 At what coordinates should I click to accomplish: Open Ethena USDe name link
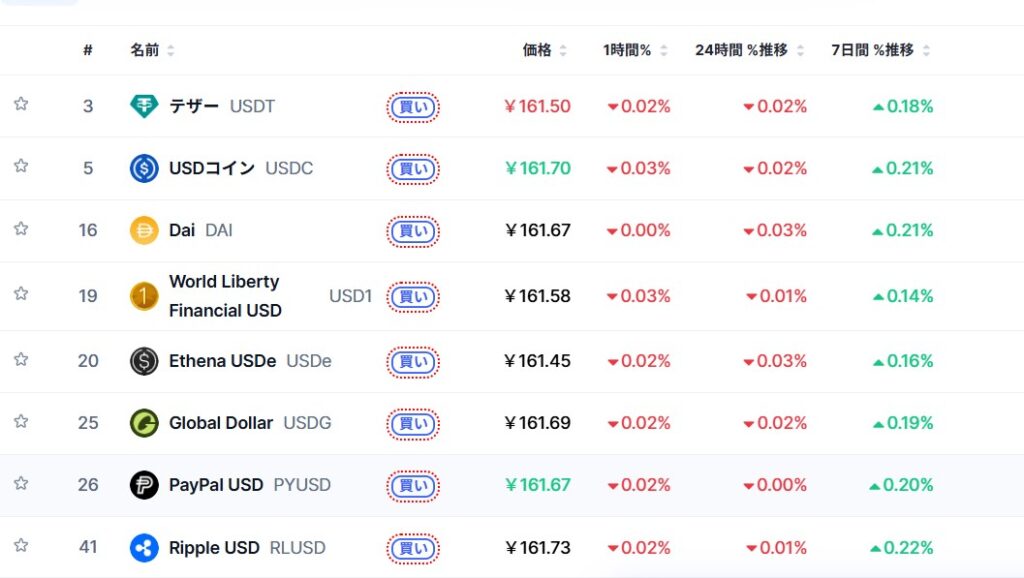click(x=222, y=361)
